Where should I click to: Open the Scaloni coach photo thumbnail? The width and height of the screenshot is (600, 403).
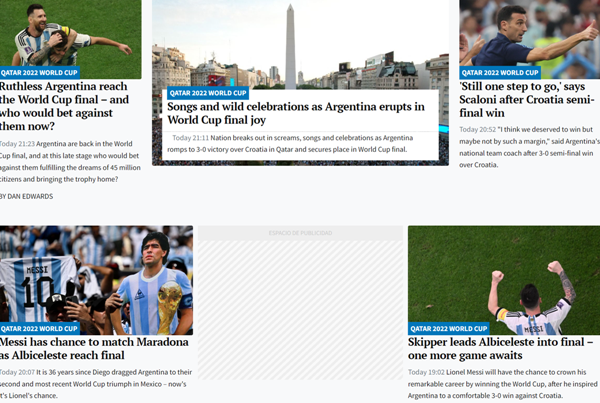pos(529,32)
